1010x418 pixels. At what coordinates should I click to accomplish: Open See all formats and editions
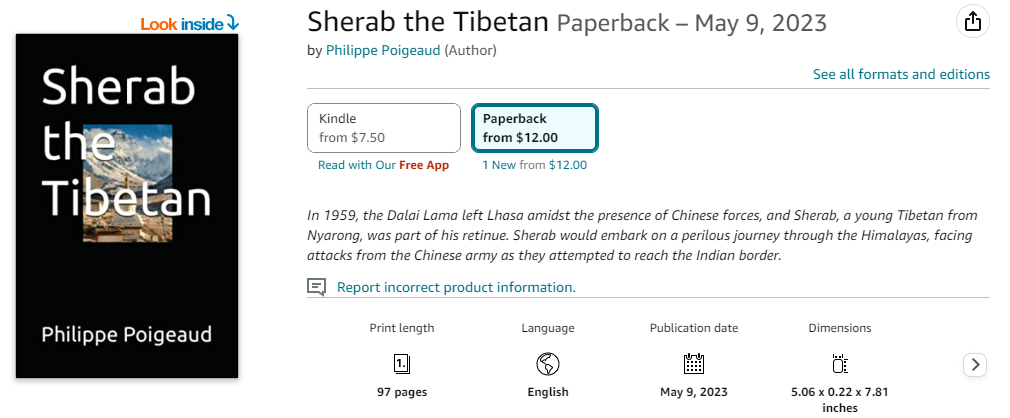click(901, 74)
